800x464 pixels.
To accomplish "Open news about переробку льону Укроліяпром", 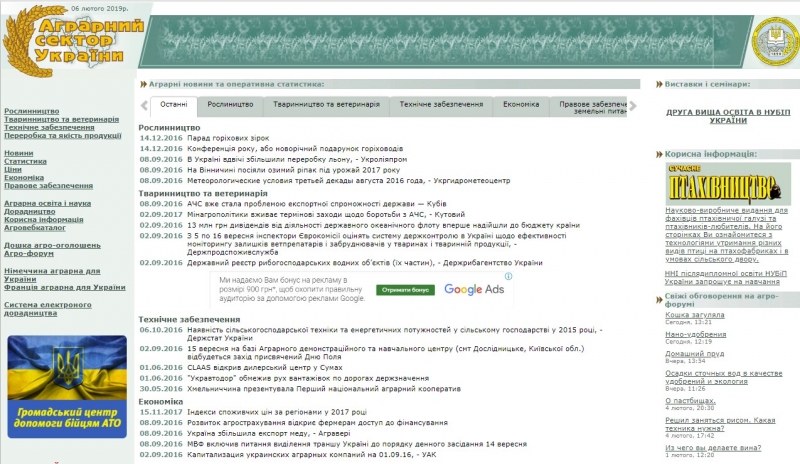I will pos(297,159).
